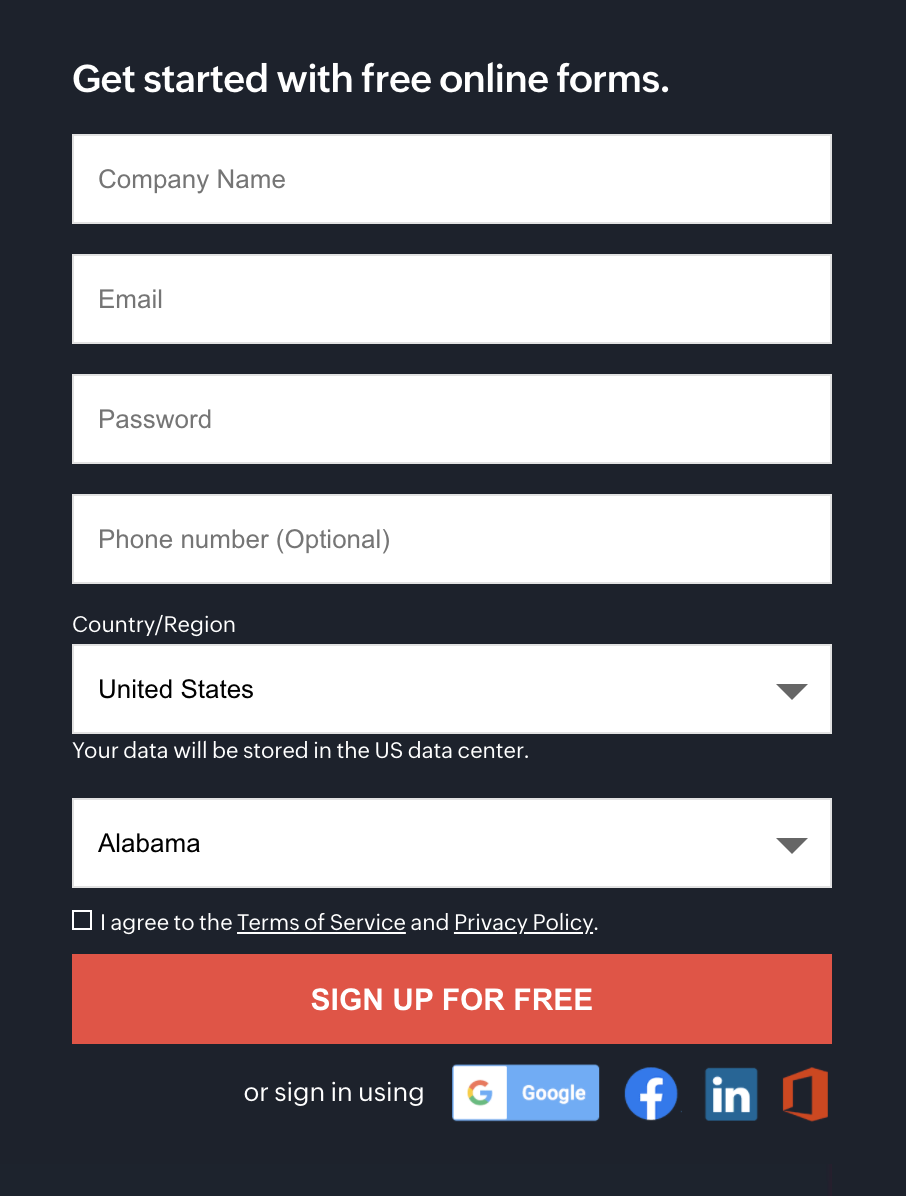
Task: Click the 'I agree to the' label text
Action: coord(166,922)
